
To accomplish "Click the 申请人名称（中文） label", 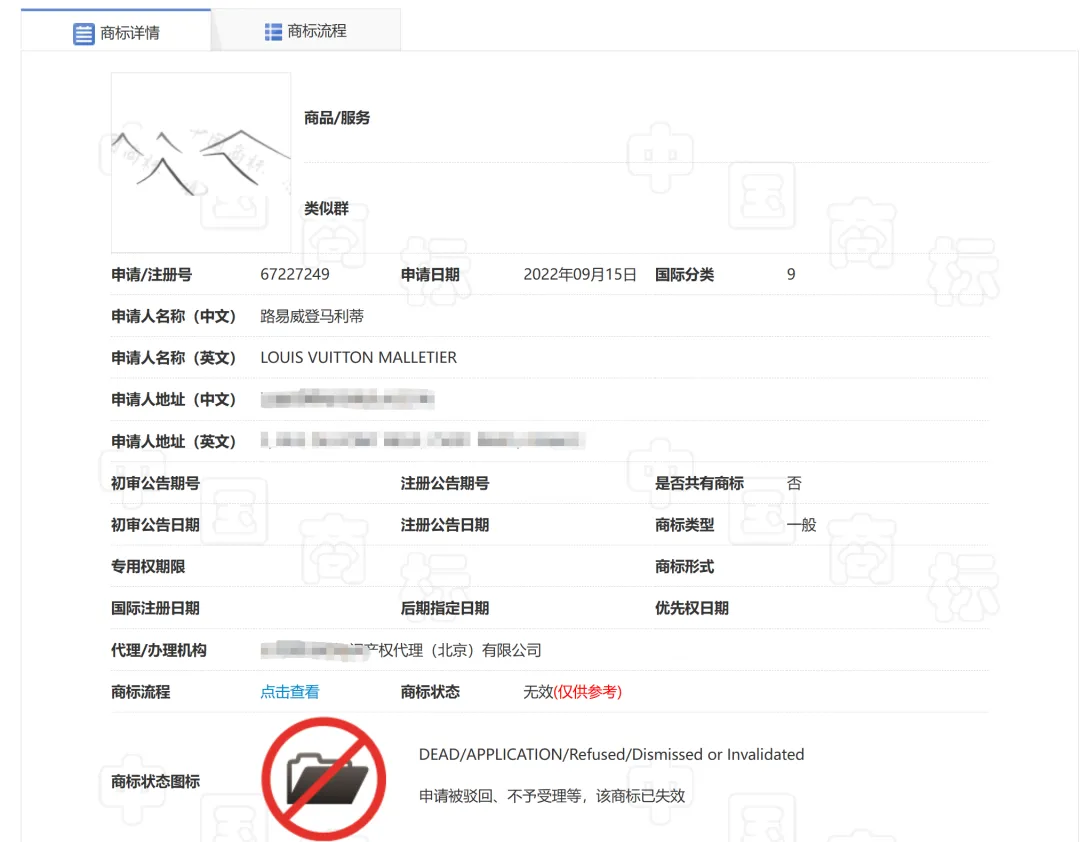I will pyautogui.click(x=174, y=316).
